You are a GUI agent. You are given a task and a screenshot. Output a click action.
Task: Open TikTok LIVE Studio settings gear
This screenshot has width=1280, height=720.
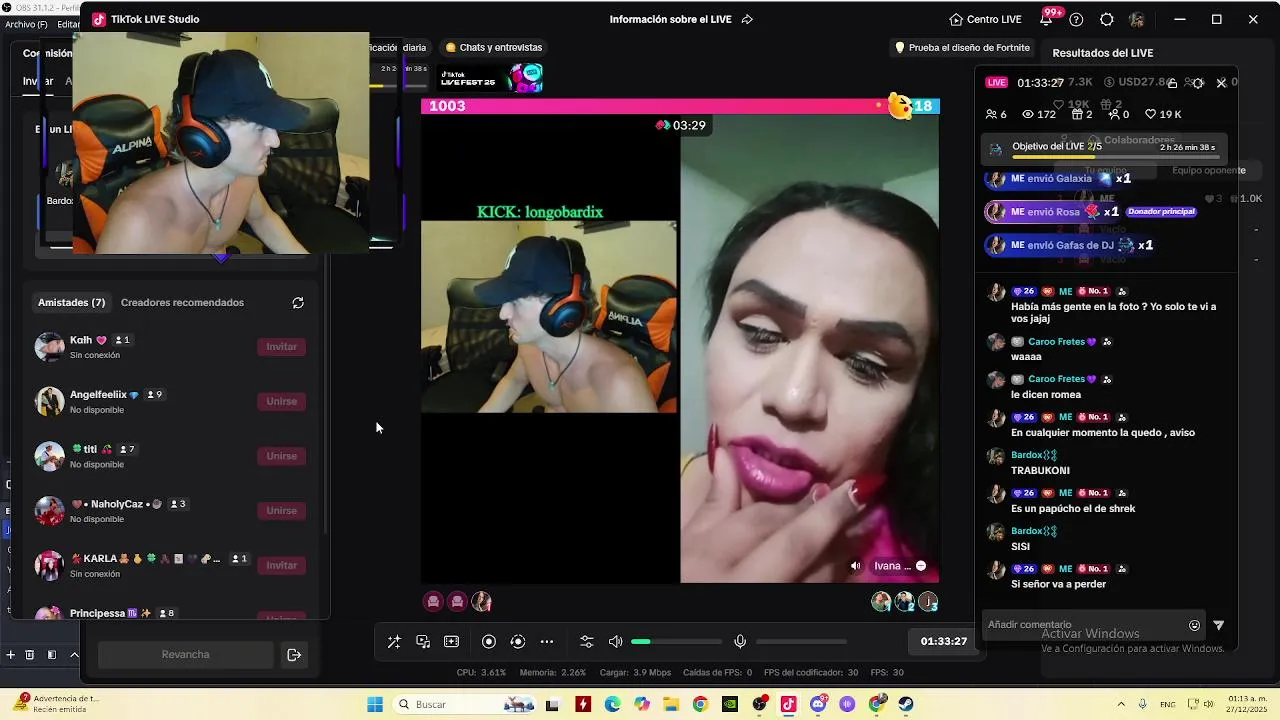coord(1106,19)
